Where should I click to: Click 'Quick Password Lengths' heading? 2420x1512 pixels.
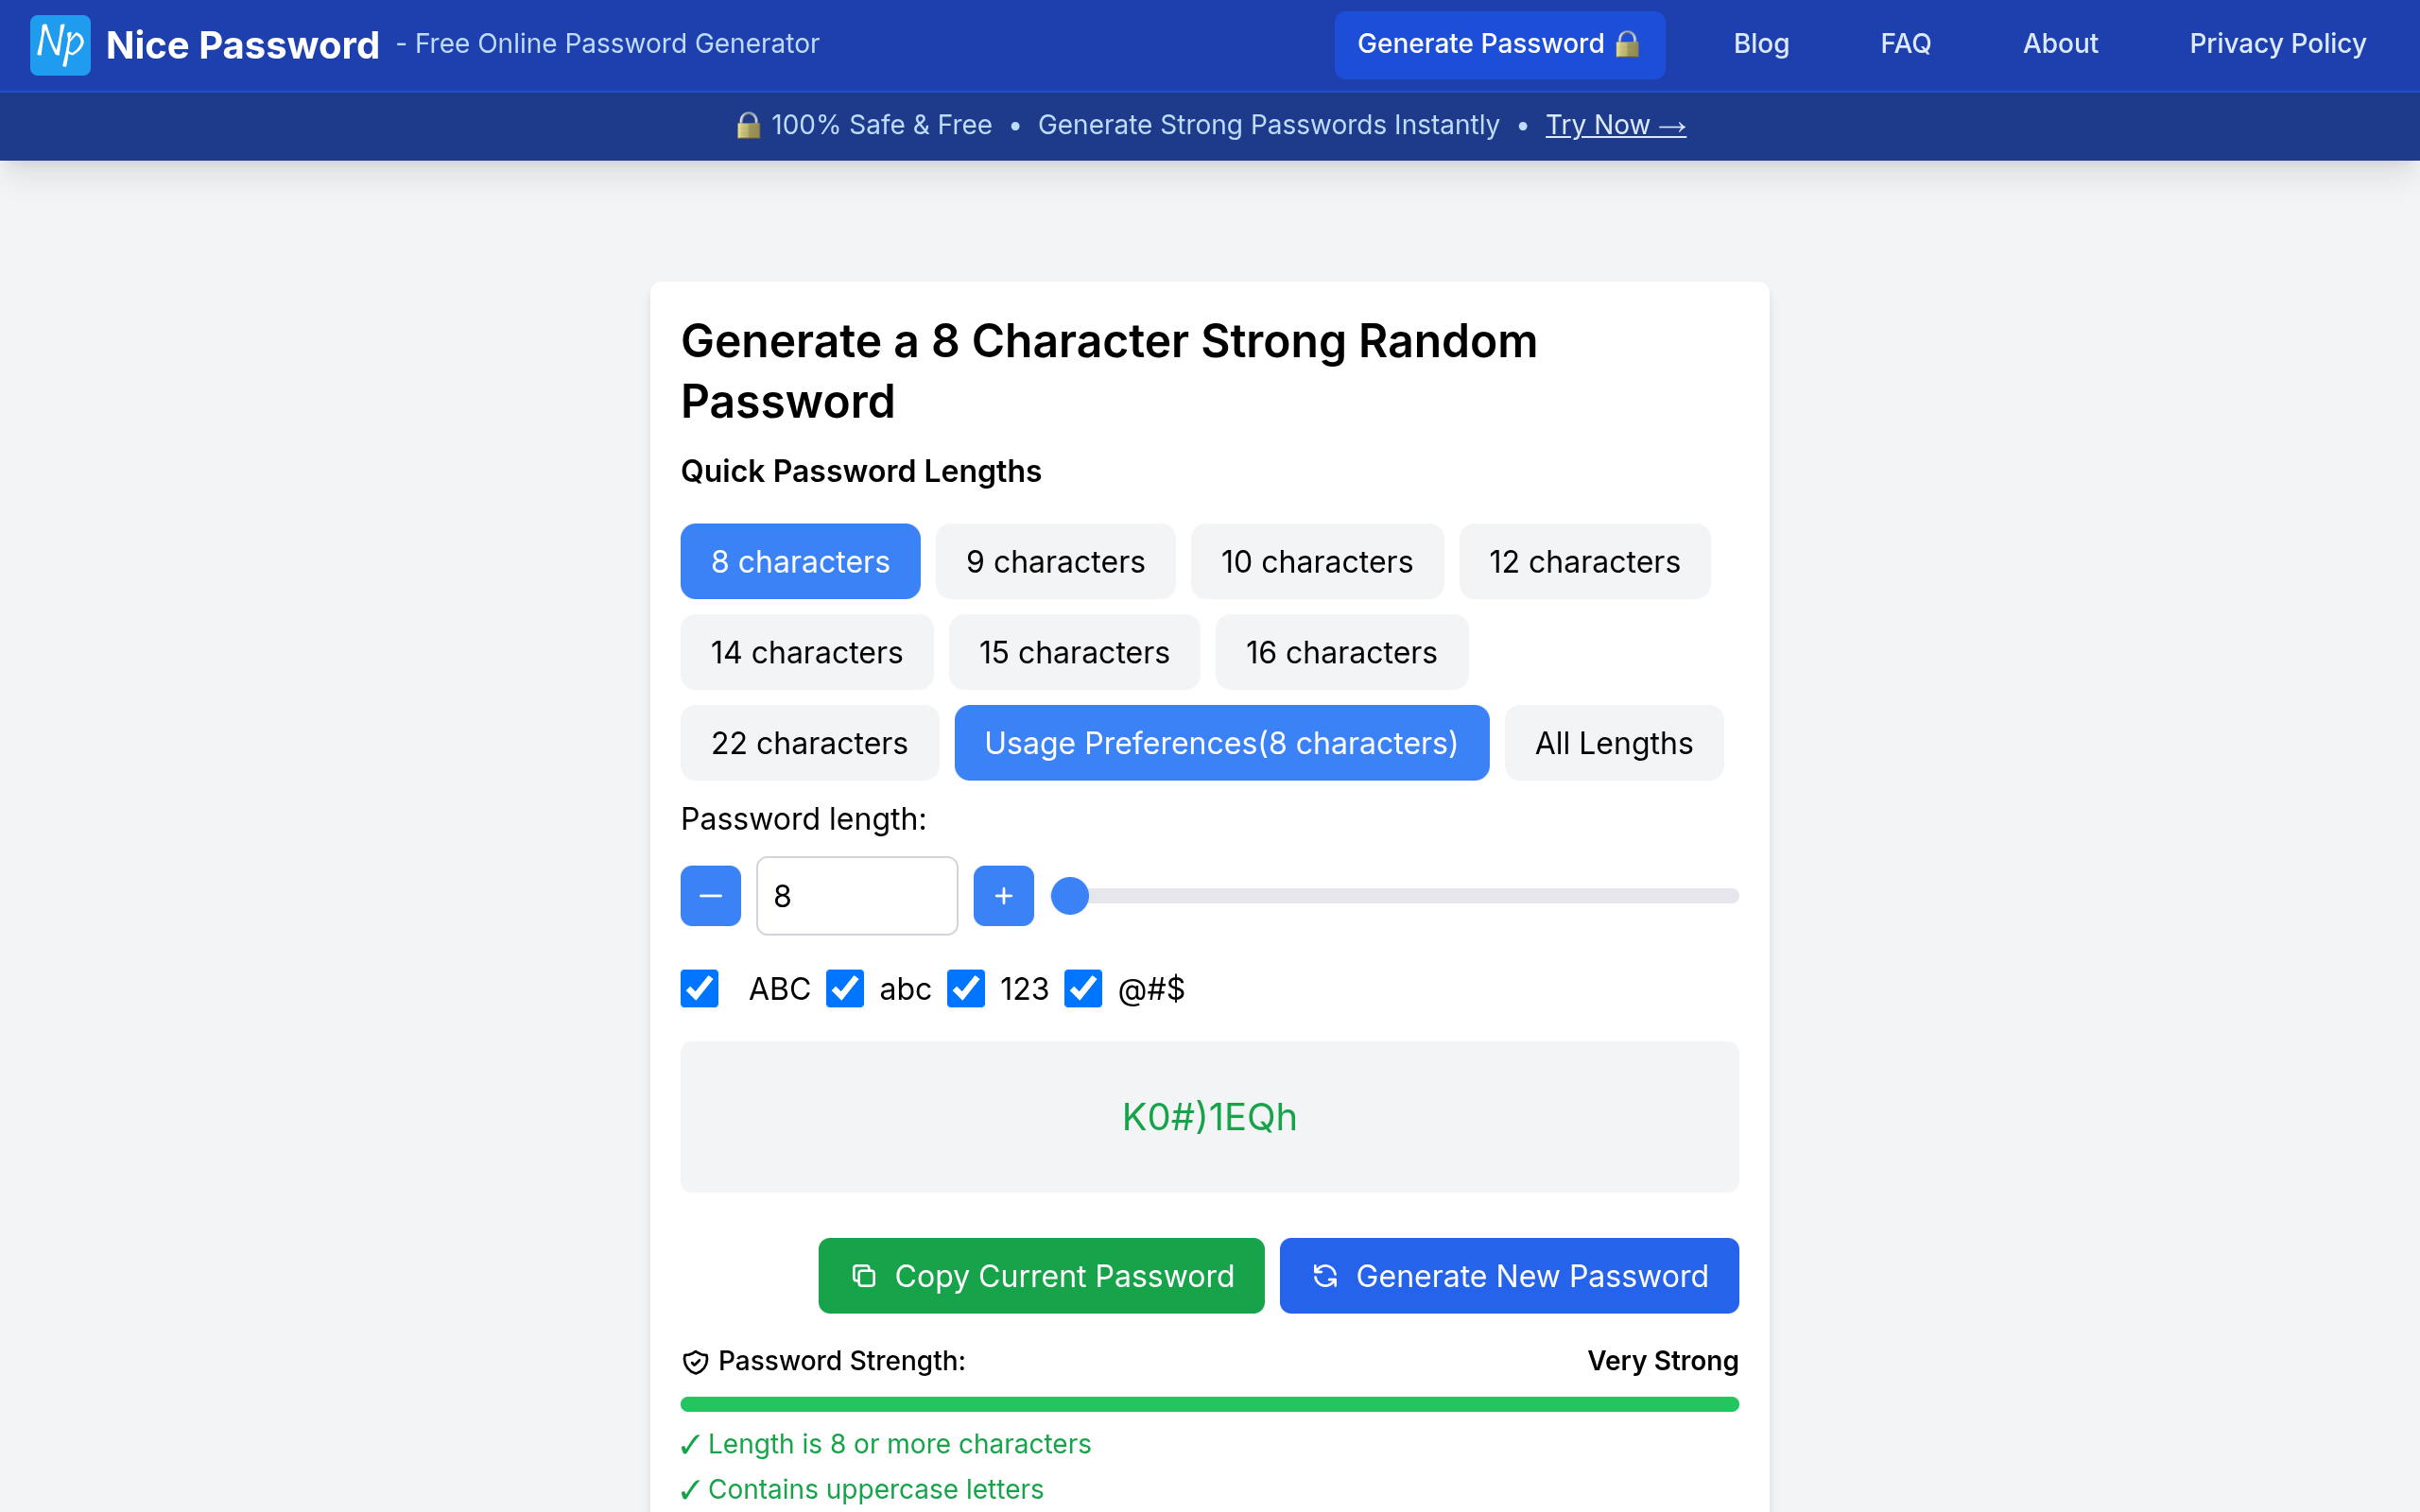pyautogui.click(x=861, y=471)
